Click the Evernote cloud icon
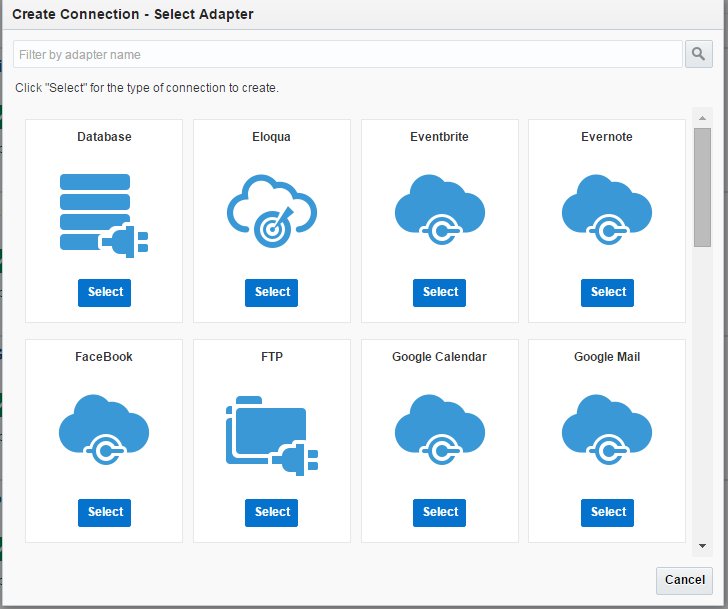728x609 pixels. [x=607, y=210]
